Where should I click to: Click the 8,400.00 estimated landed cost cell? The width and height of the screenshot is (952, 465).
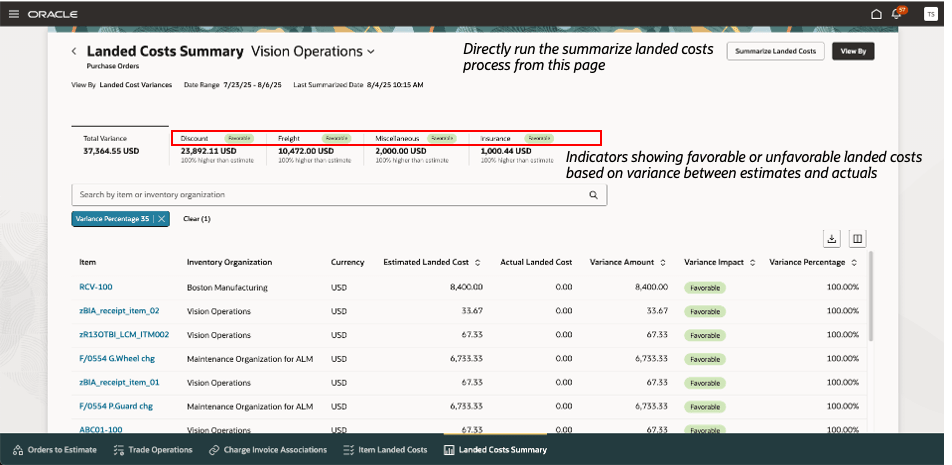coord(466,287)
